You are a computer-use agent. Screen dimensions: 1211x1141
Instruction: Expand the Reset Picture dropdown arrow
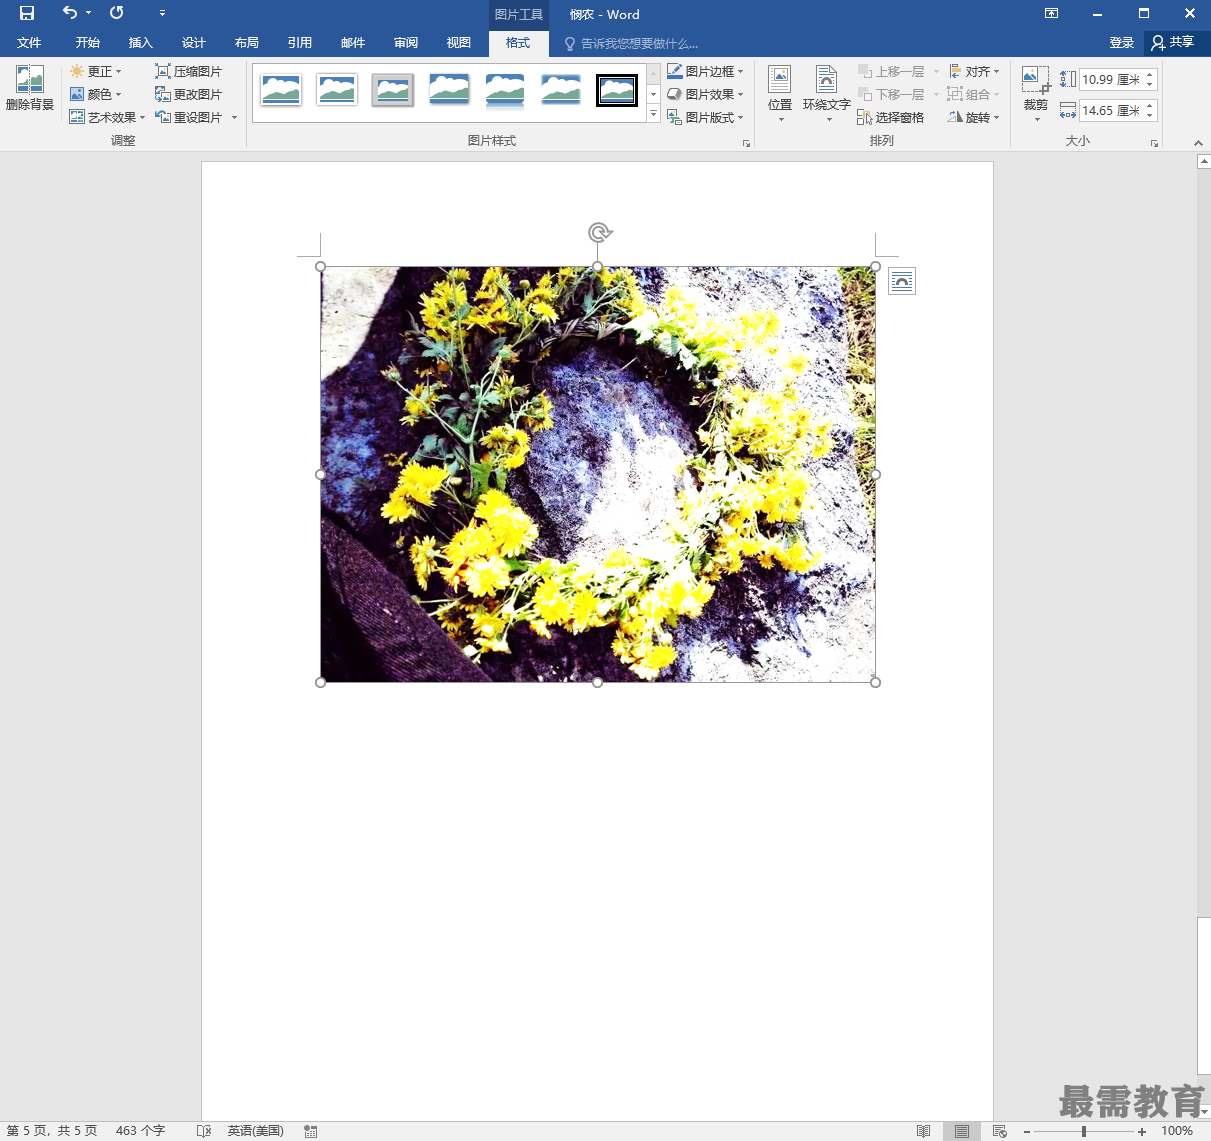click(235, 117)
